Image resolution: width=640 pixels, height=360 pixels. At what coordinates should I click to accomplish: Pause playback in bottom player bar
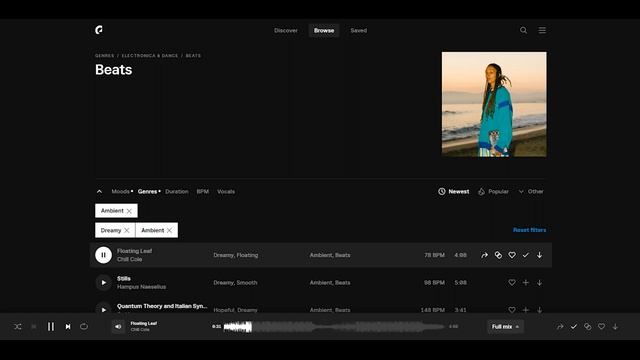pos(51,327)
